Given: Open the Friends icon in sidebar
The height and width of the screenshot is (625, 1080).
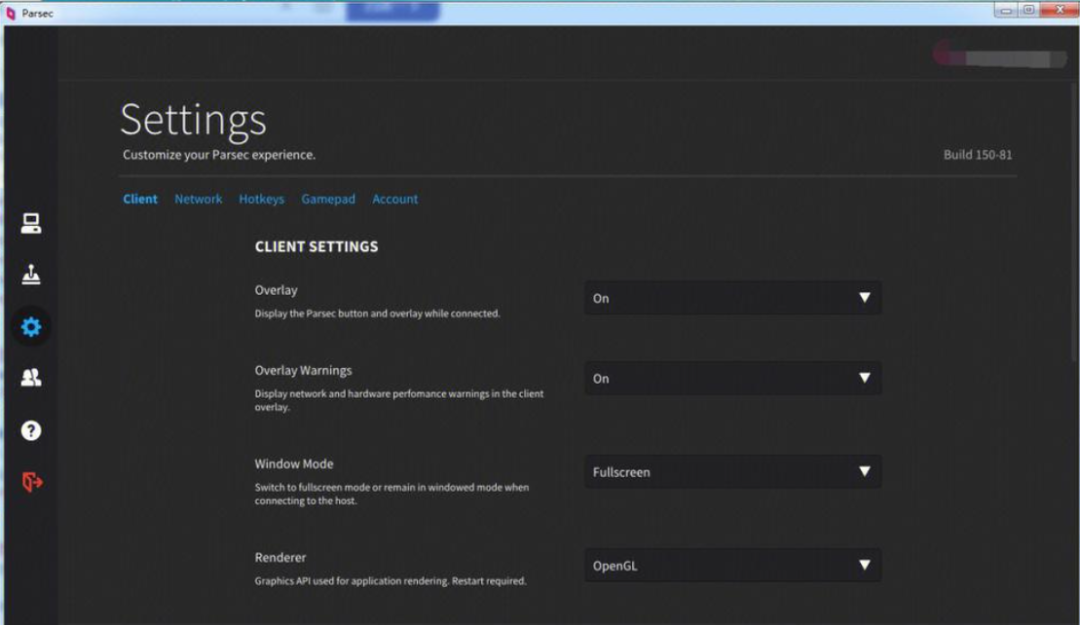Looking at the screenshot, I should pyautogui.click(x=31, y=378).
